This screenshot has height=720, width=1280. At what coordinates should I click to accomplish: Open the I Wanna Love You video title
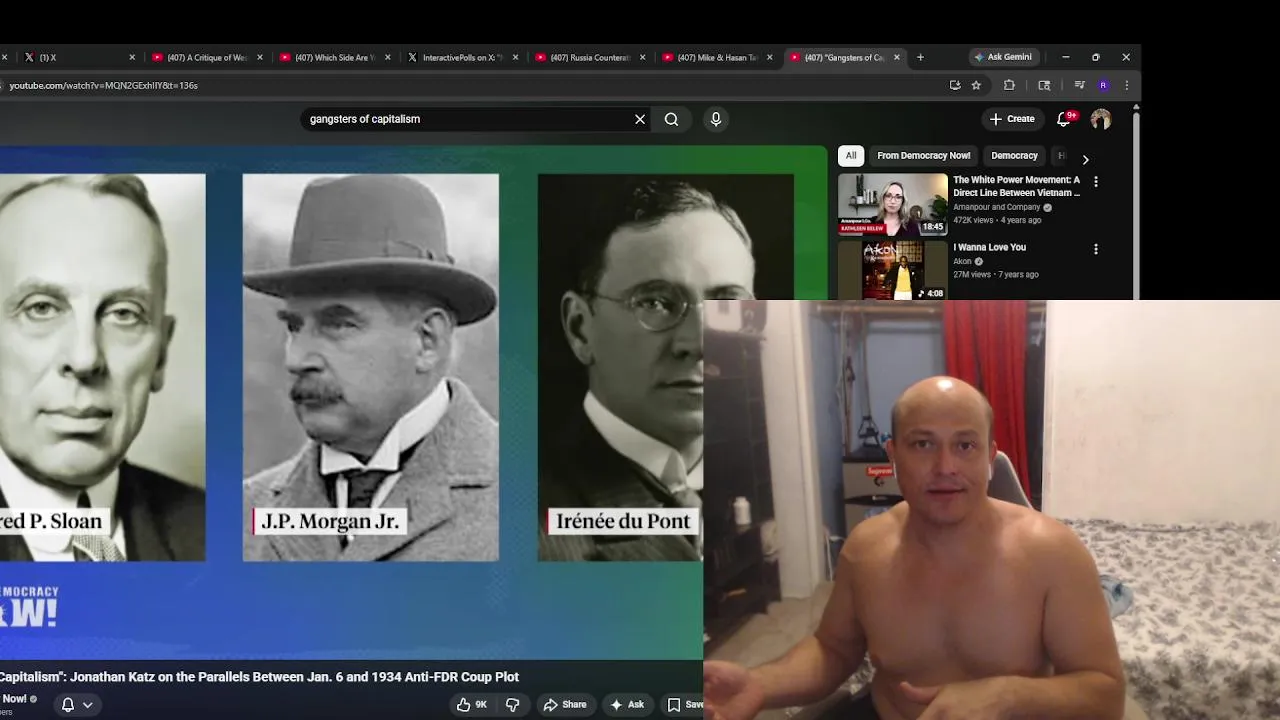(x=989, y=247)
